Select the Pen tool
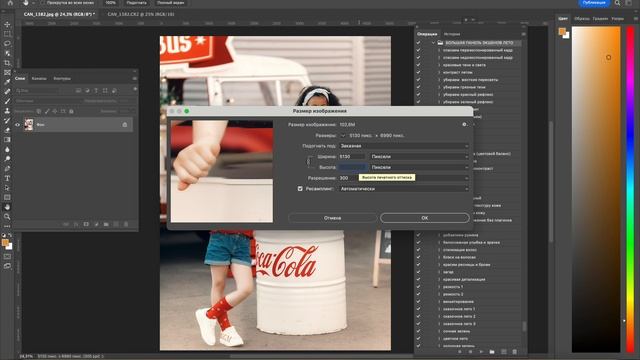The height and width of the screenshot is (360, 640). point(7,169)
